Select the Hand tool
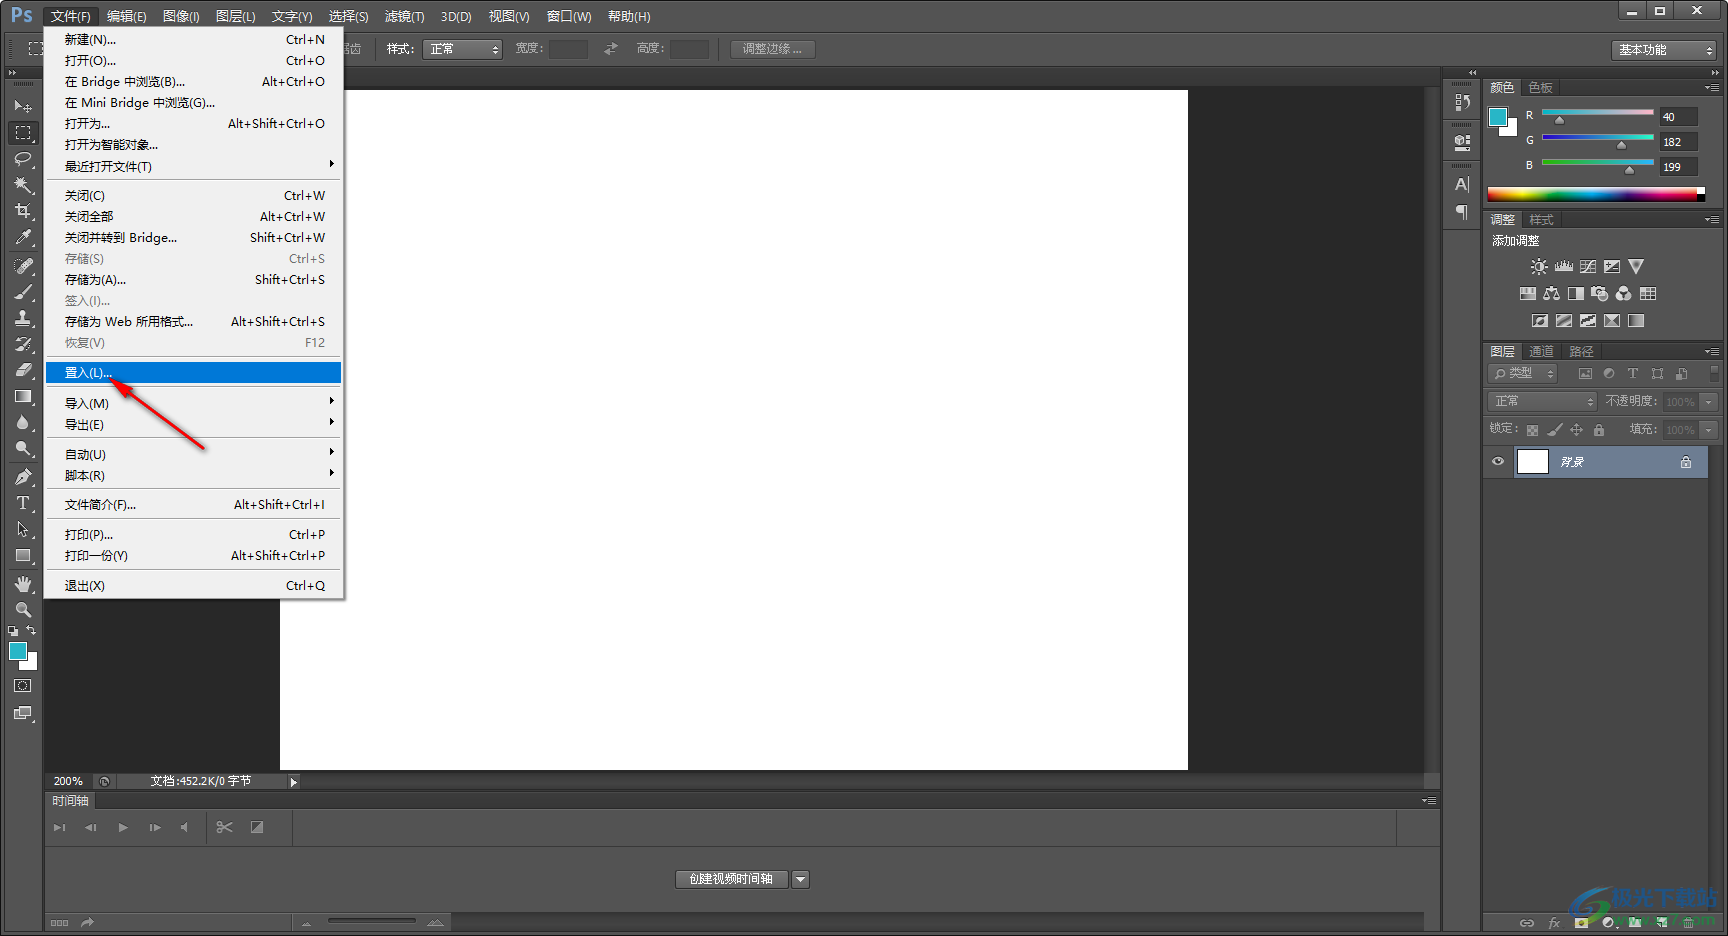The image size is (1728, 936). [23, 584]
